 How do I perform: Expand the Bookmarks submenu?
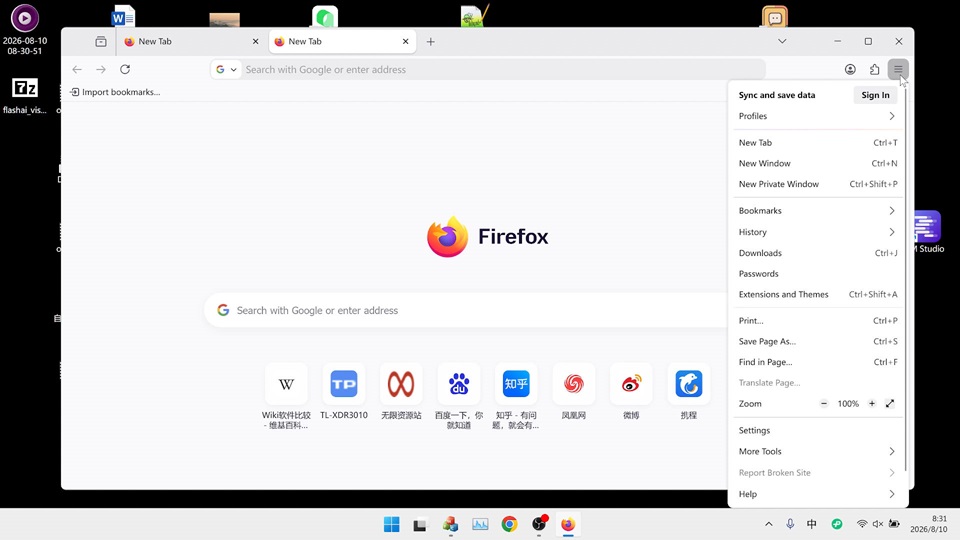[818, 211]
